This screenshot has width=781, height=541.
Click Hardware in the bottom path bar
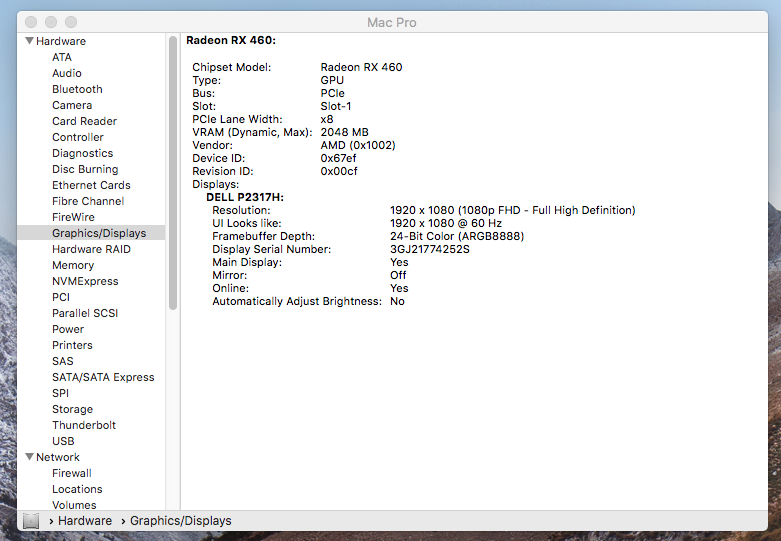tap(85, 521)
